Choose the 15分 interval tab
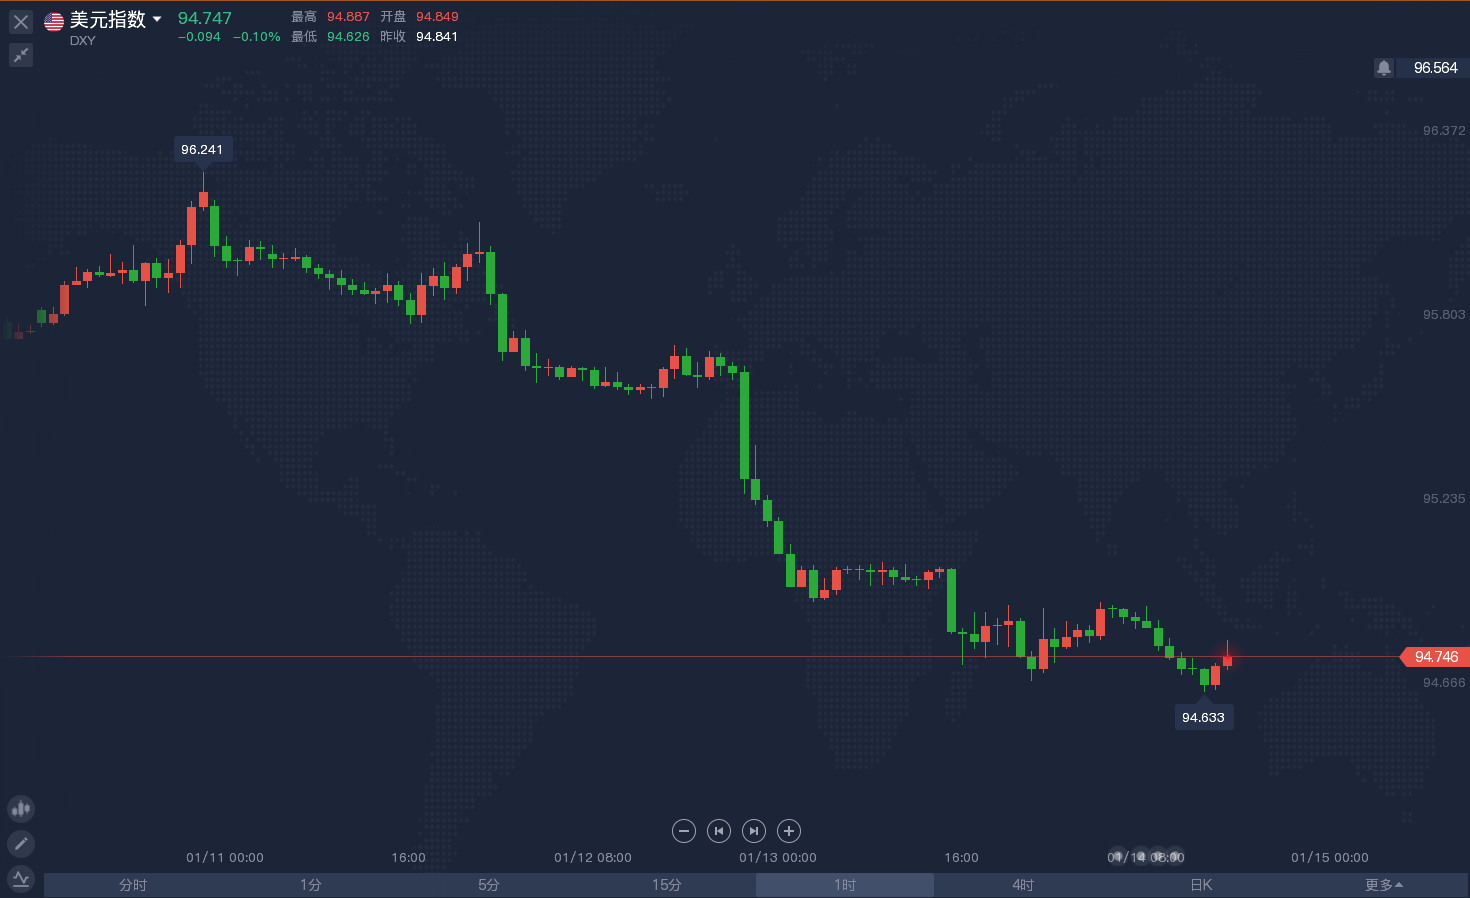Viewport: 1470px width, 898px height. click(x=667, y=885)
